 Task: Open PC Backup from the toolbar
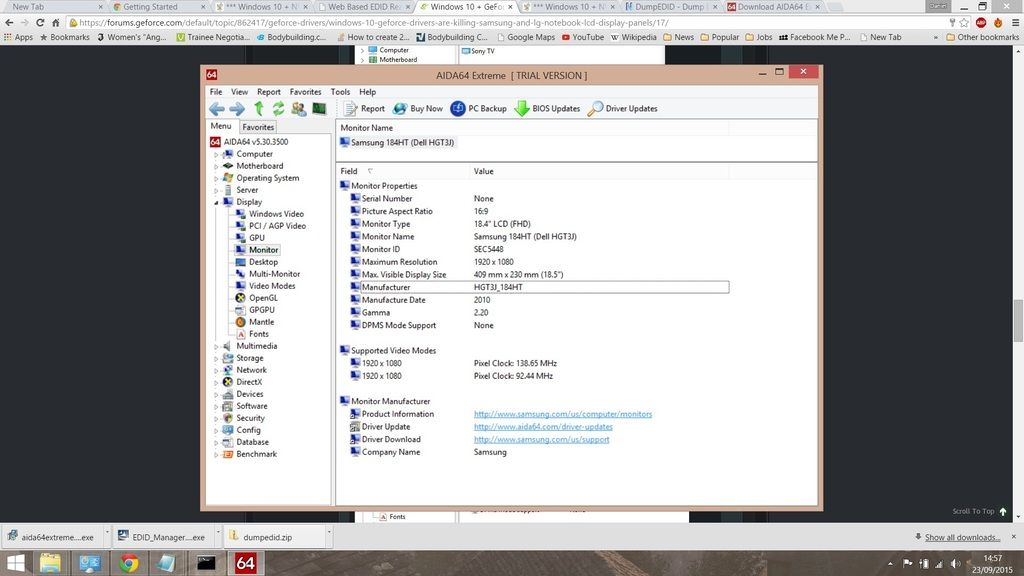point(479,109)
